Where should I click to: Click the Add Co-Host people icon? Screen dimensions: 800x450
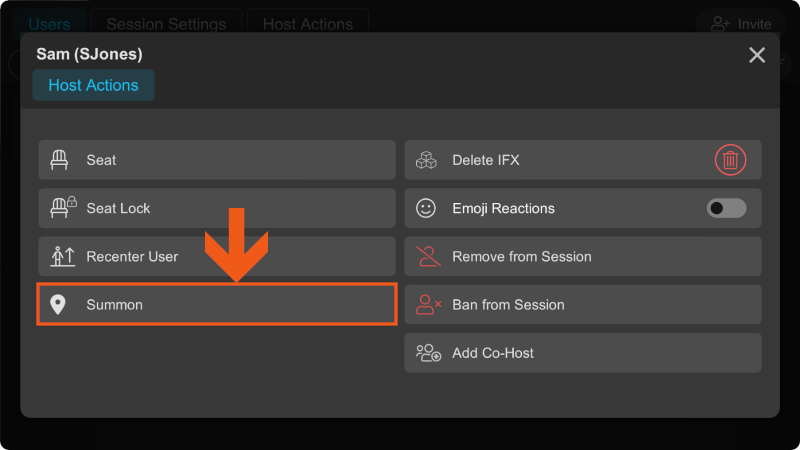(428, 353)
